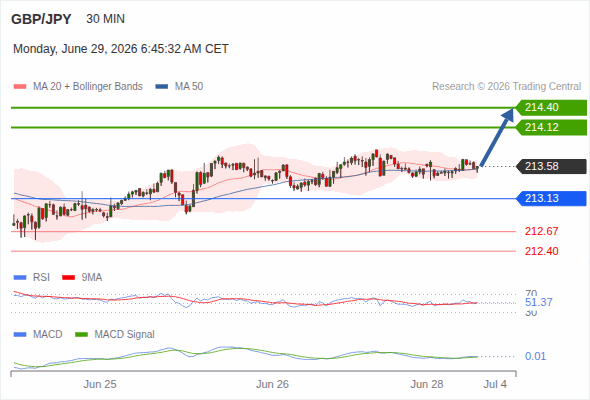Click the Research Trading Central copyright text
This screenshot has height=400, width=590.
click(506, 87)
